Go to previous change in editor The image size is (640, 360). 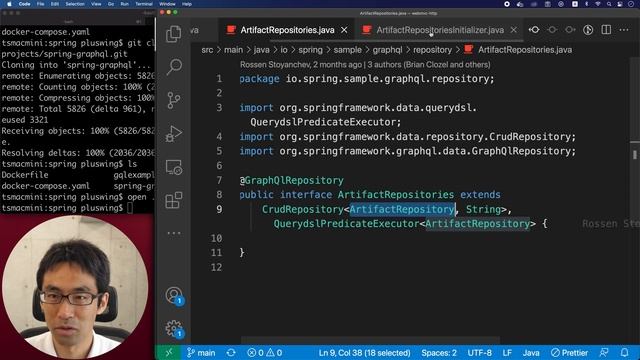pyautogui.click(x=534, y=30)
